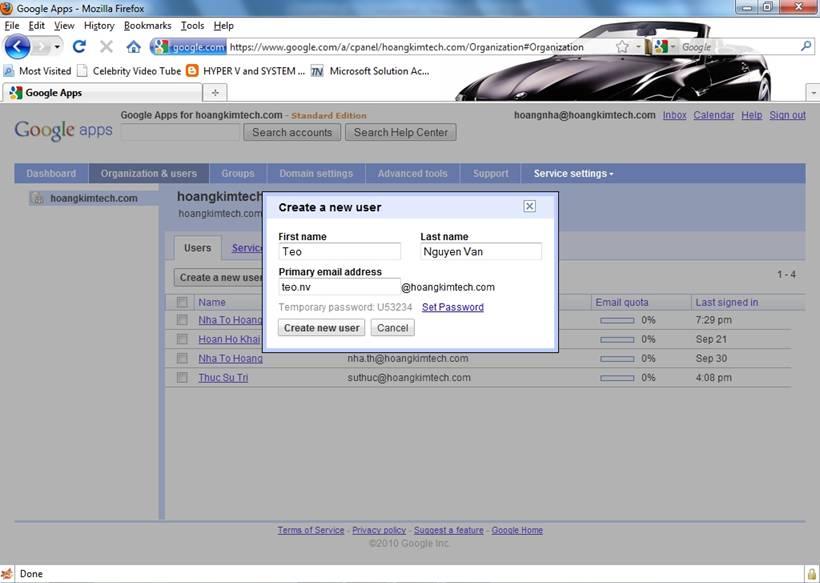The image size is (820, 583).
Task: Open the search engine selector dropdown
Action: click(673, 47)
